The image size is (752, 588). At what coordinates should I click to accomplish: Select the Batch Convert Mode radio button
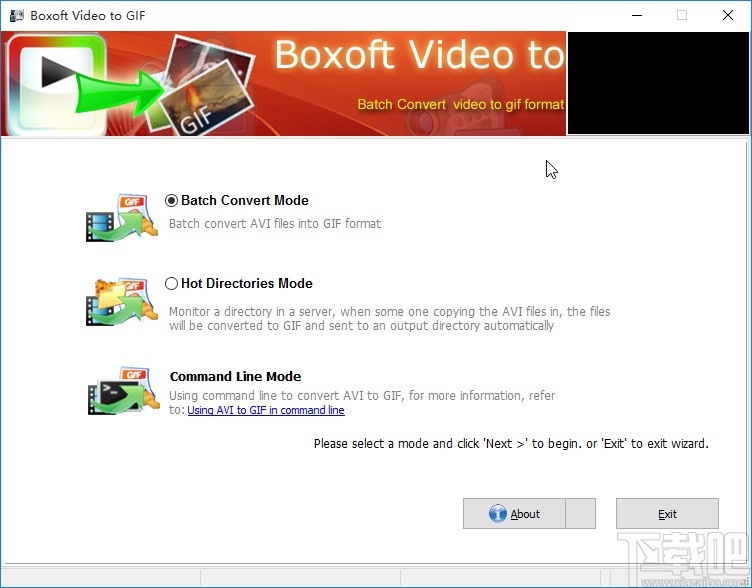(171, 200)
